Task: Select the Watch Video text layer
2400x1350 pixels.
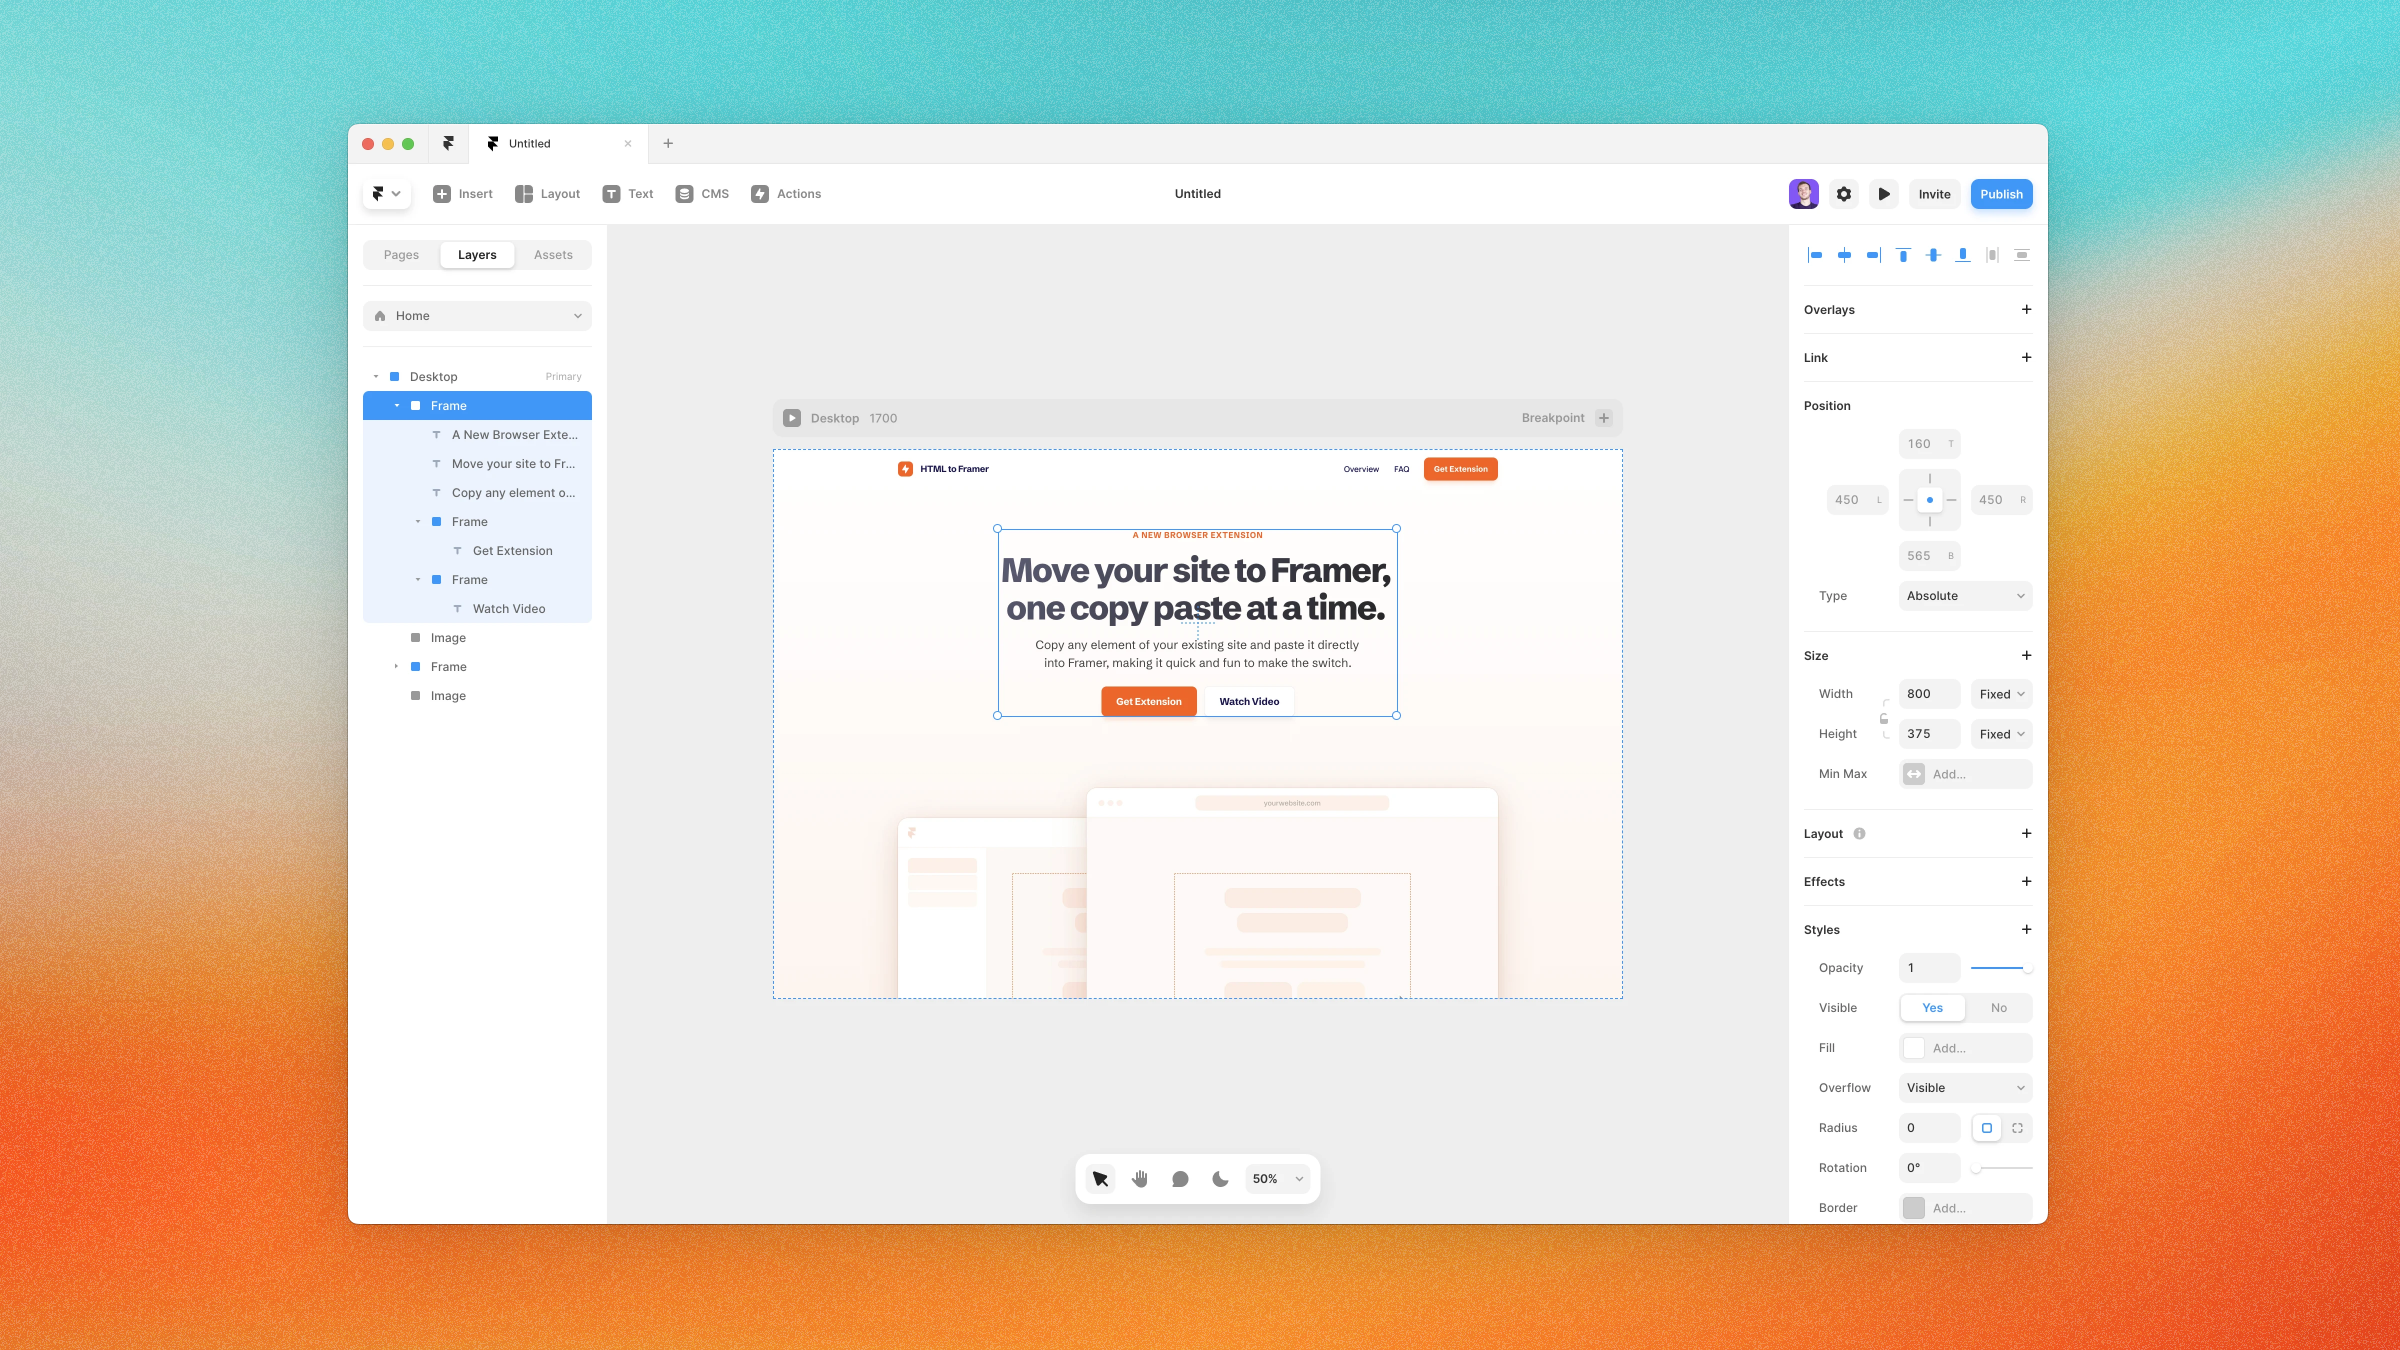Action: pyautogui.click(x=477, y=609)
